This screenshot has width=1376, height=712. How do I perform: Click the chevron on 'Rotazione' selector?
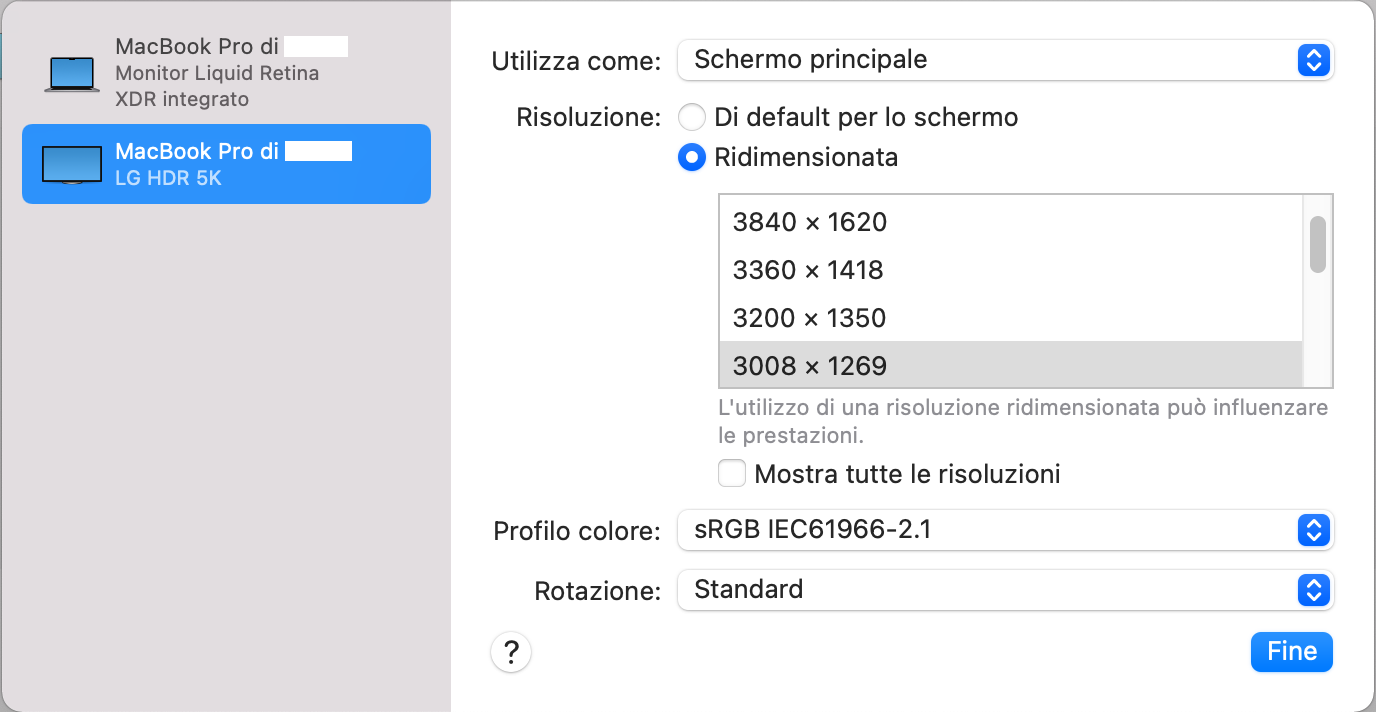click(1313, 590)
